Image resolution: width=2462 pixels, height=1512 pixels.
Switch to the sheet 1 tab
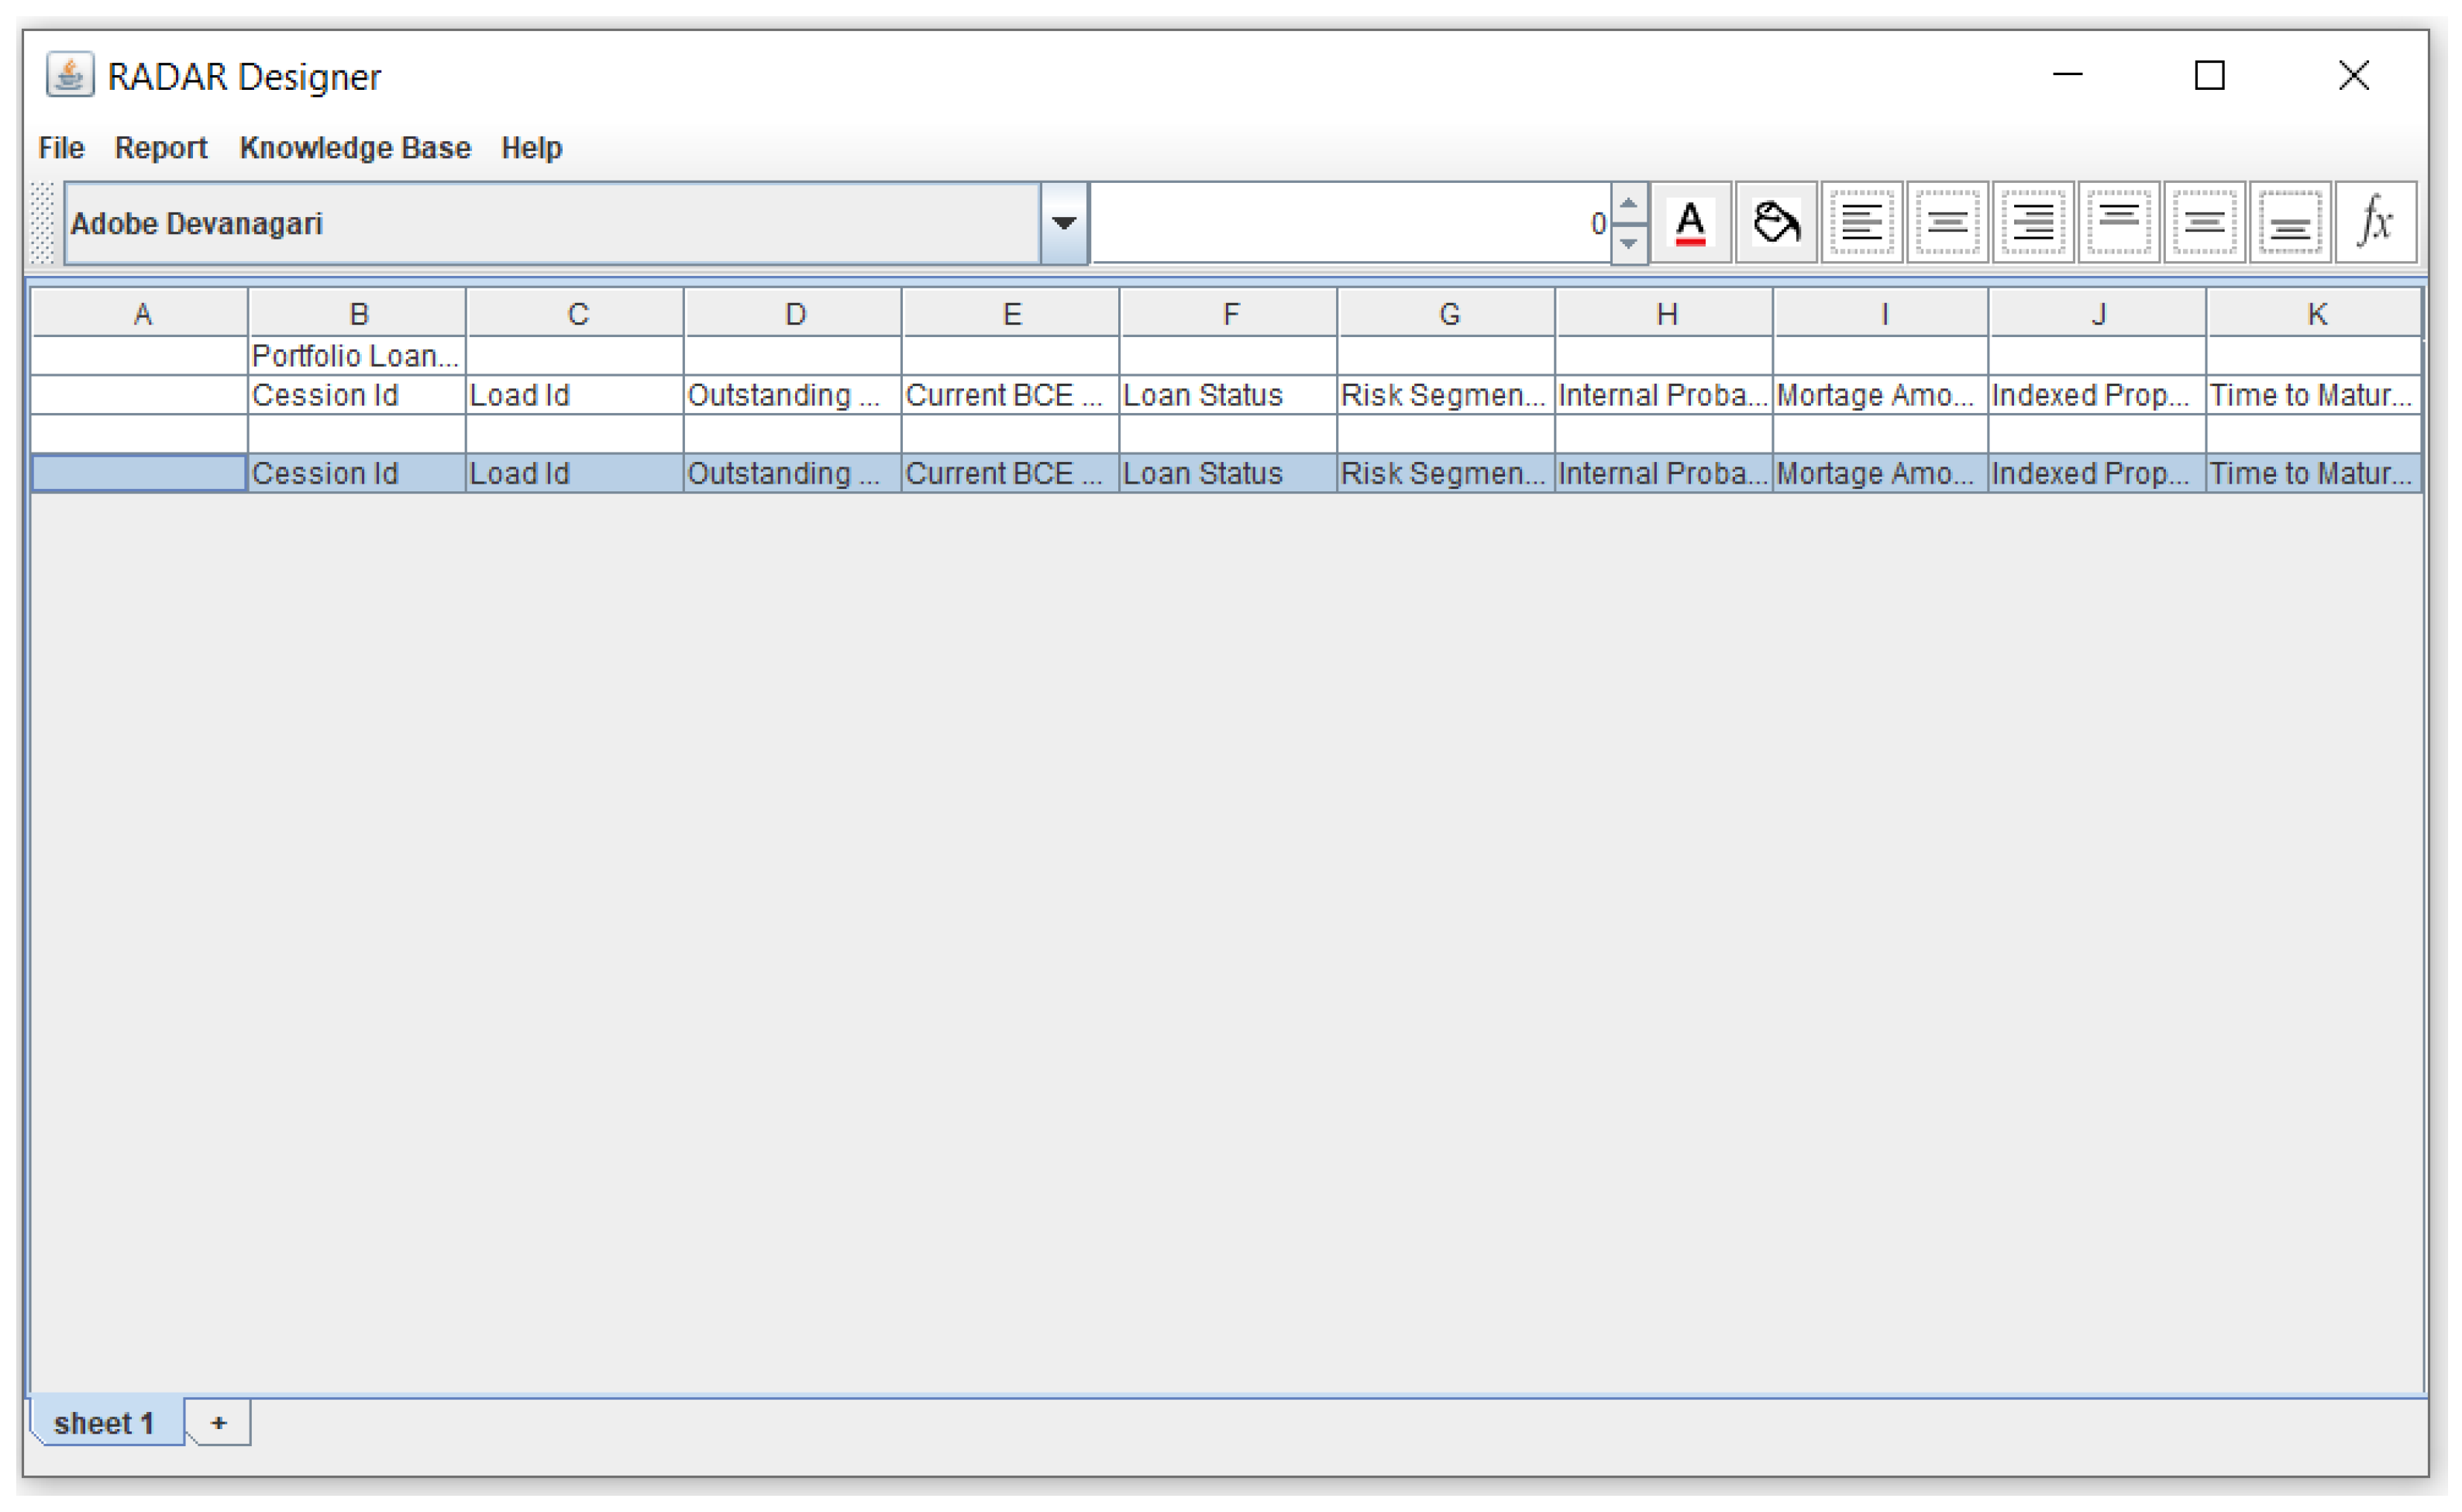pyautogui.click(x=104, y=1423)
